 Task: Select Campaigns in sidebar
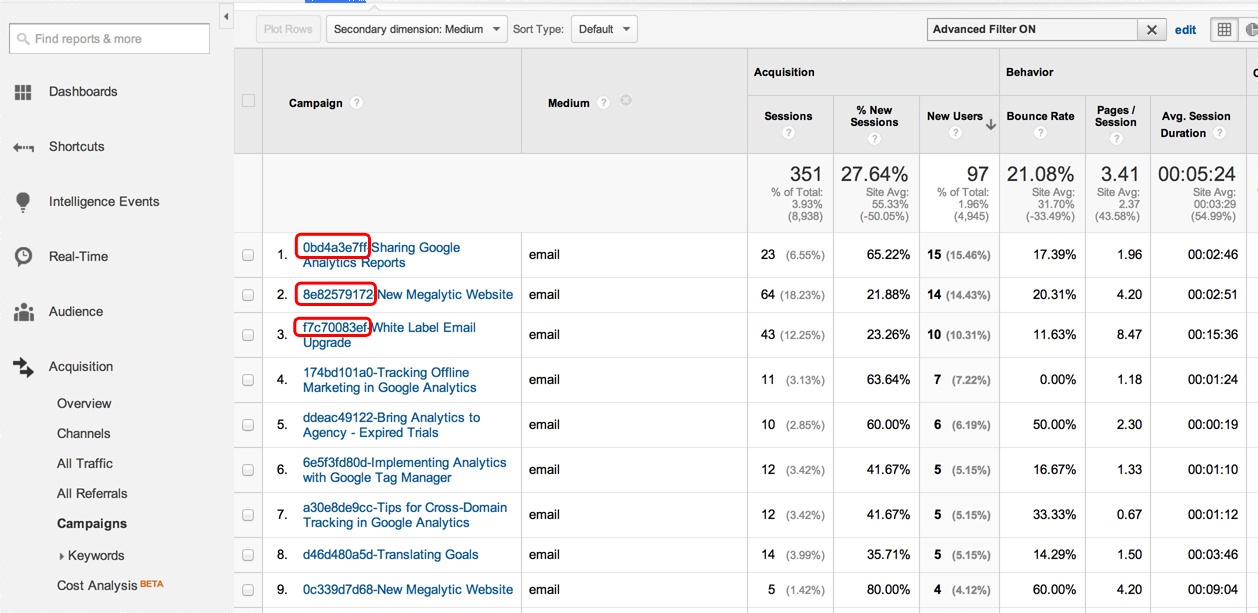tap(92, 524)
